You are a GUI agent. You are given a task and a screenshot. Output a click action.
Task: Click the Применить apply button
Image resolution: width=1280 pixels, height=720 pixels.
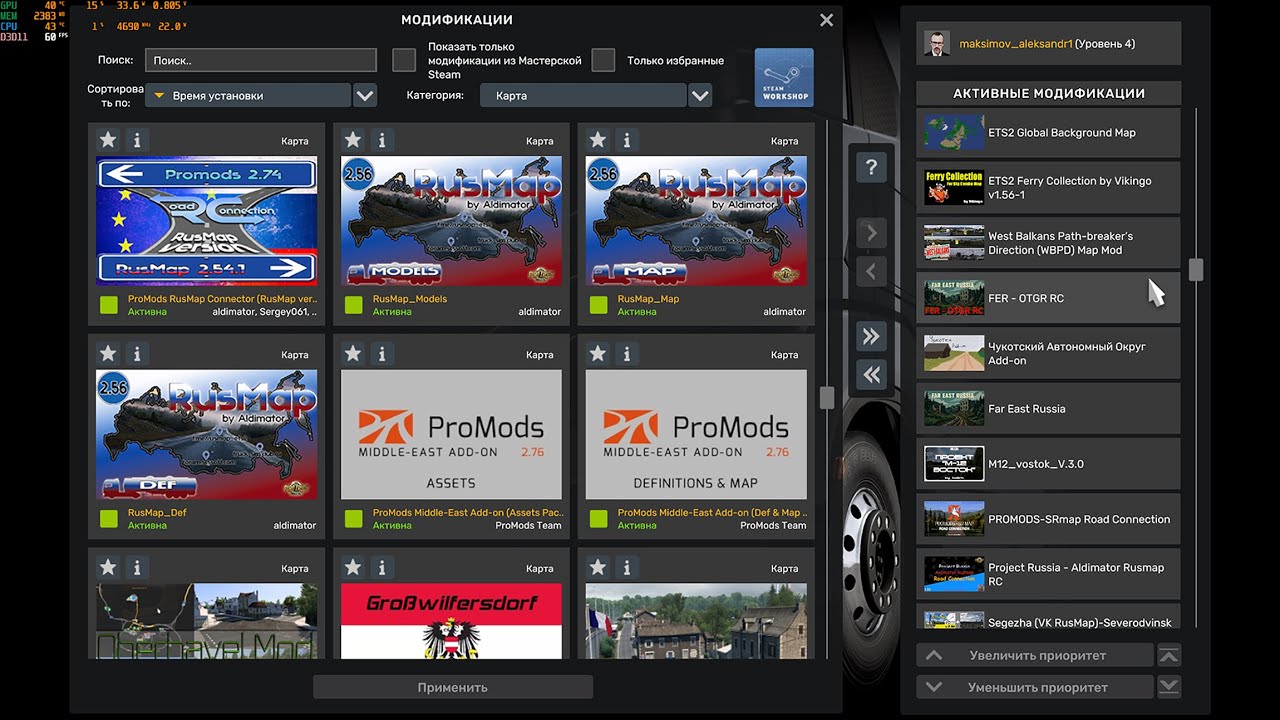click(453, 687)
